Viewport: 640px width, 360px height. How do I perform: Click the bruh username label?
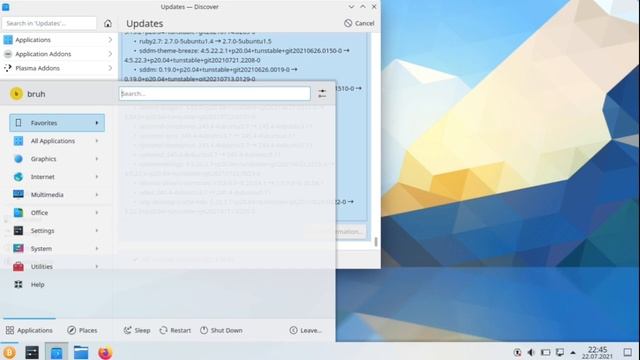(x=36, y=94)
